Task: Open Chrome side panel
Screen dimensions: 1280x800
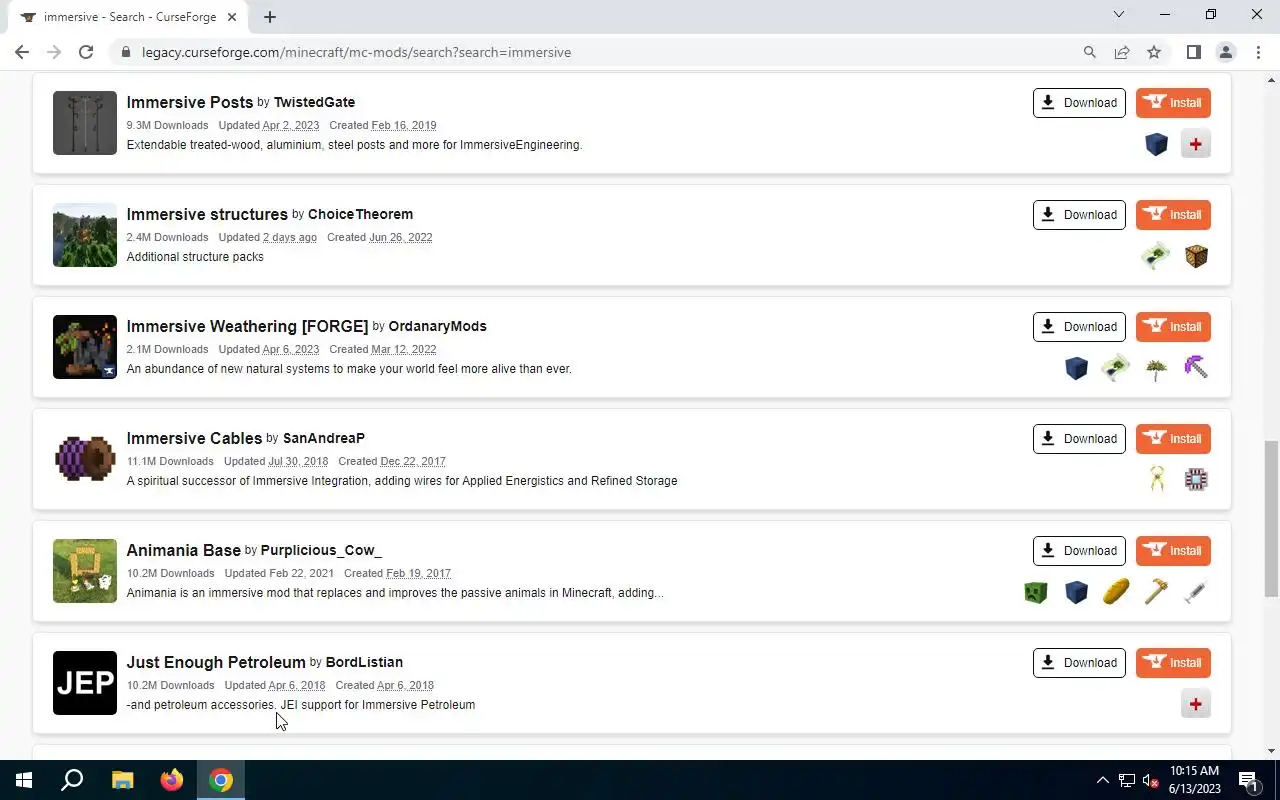Action: coord(1194,52)
